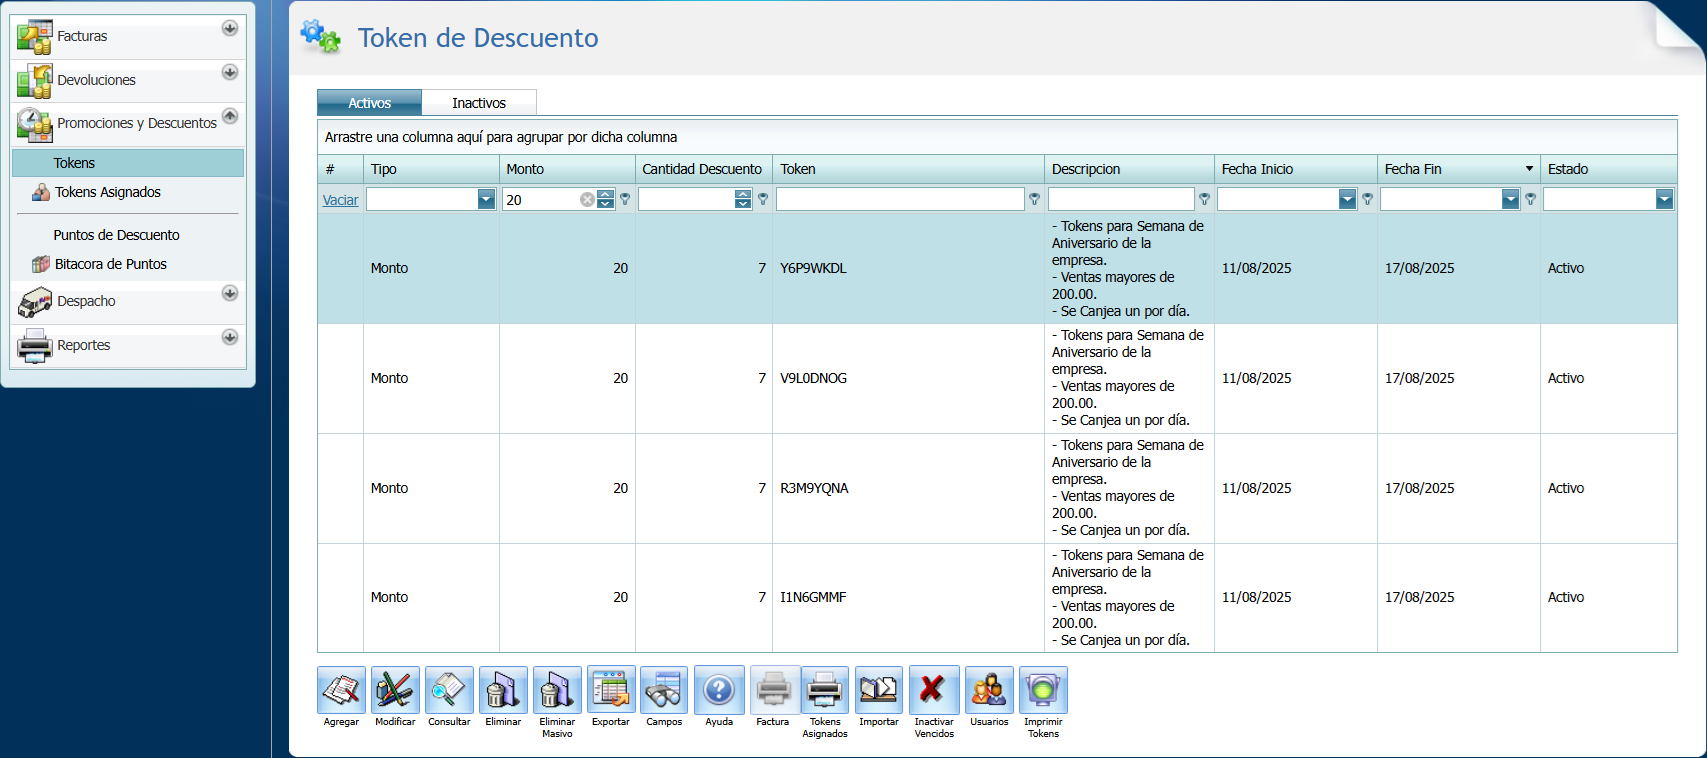Click the Monto column filter funnel icon
The height and width of the screenshot is (758, 1707).
tap(625, 200)
